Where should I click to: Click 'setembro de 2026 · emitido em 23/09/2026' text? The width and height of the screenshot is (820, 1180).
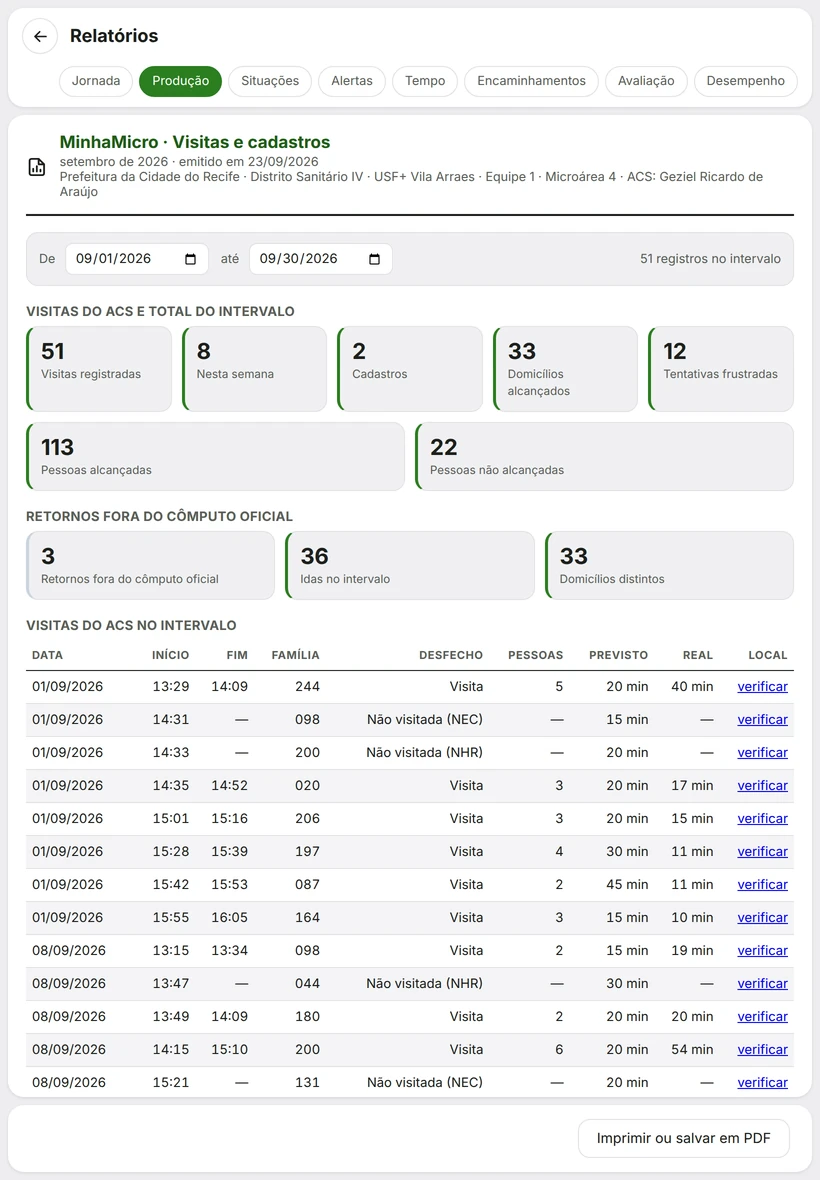click(189, 162)
